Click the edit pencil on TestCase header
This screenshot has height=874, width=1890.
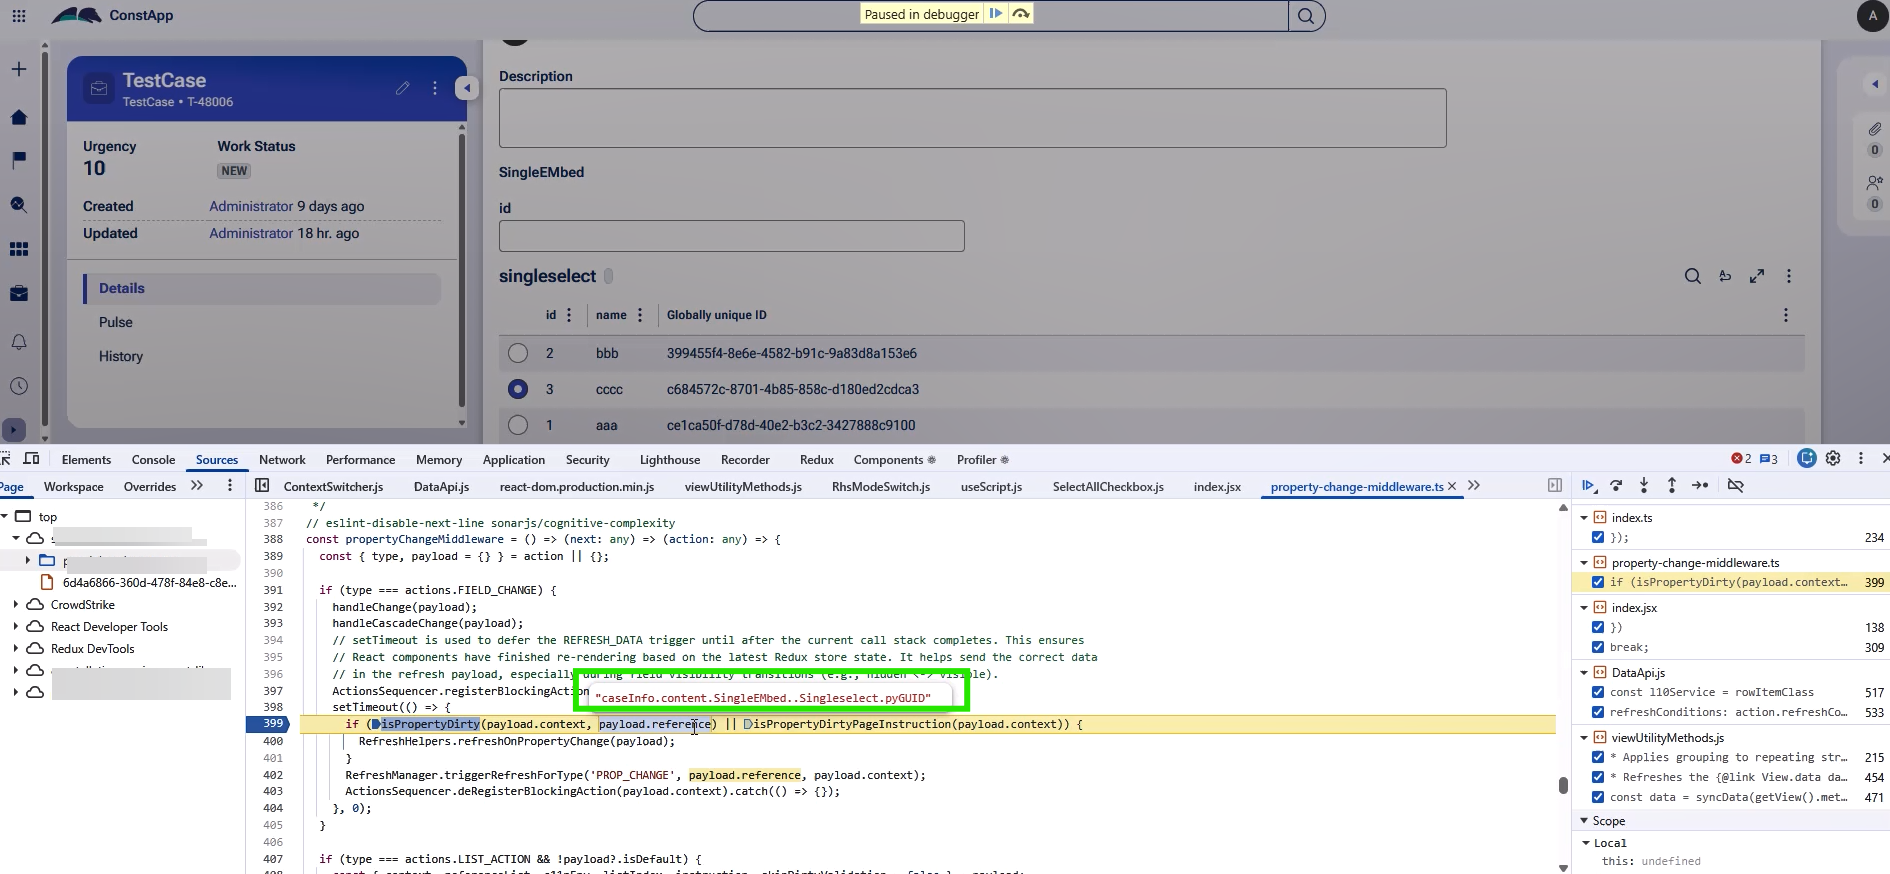(402, 88)
